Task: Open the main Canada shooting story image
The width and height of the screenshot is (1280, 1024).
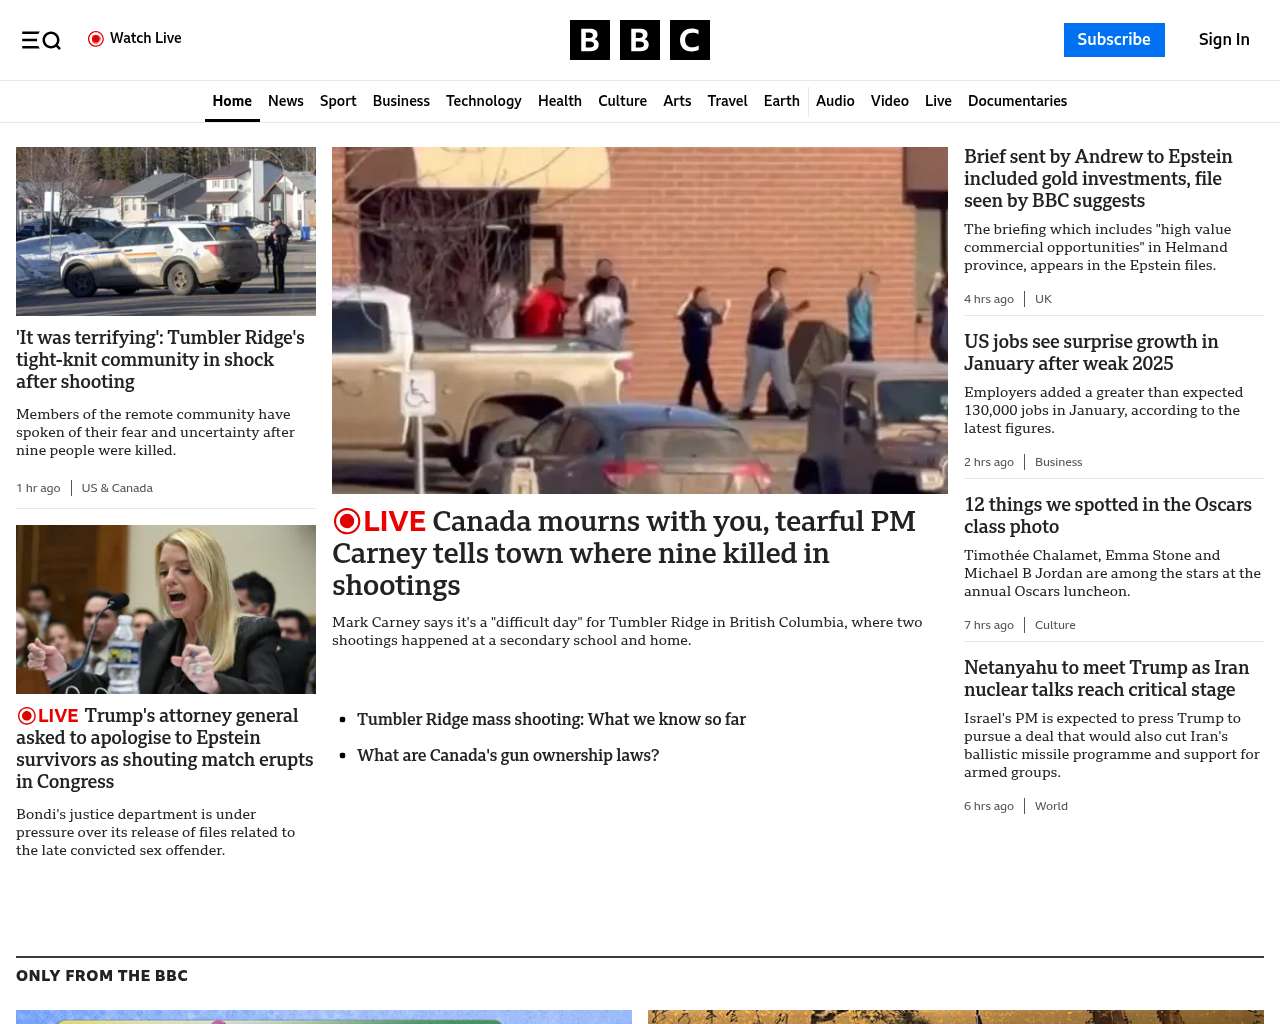Action: 639,320
